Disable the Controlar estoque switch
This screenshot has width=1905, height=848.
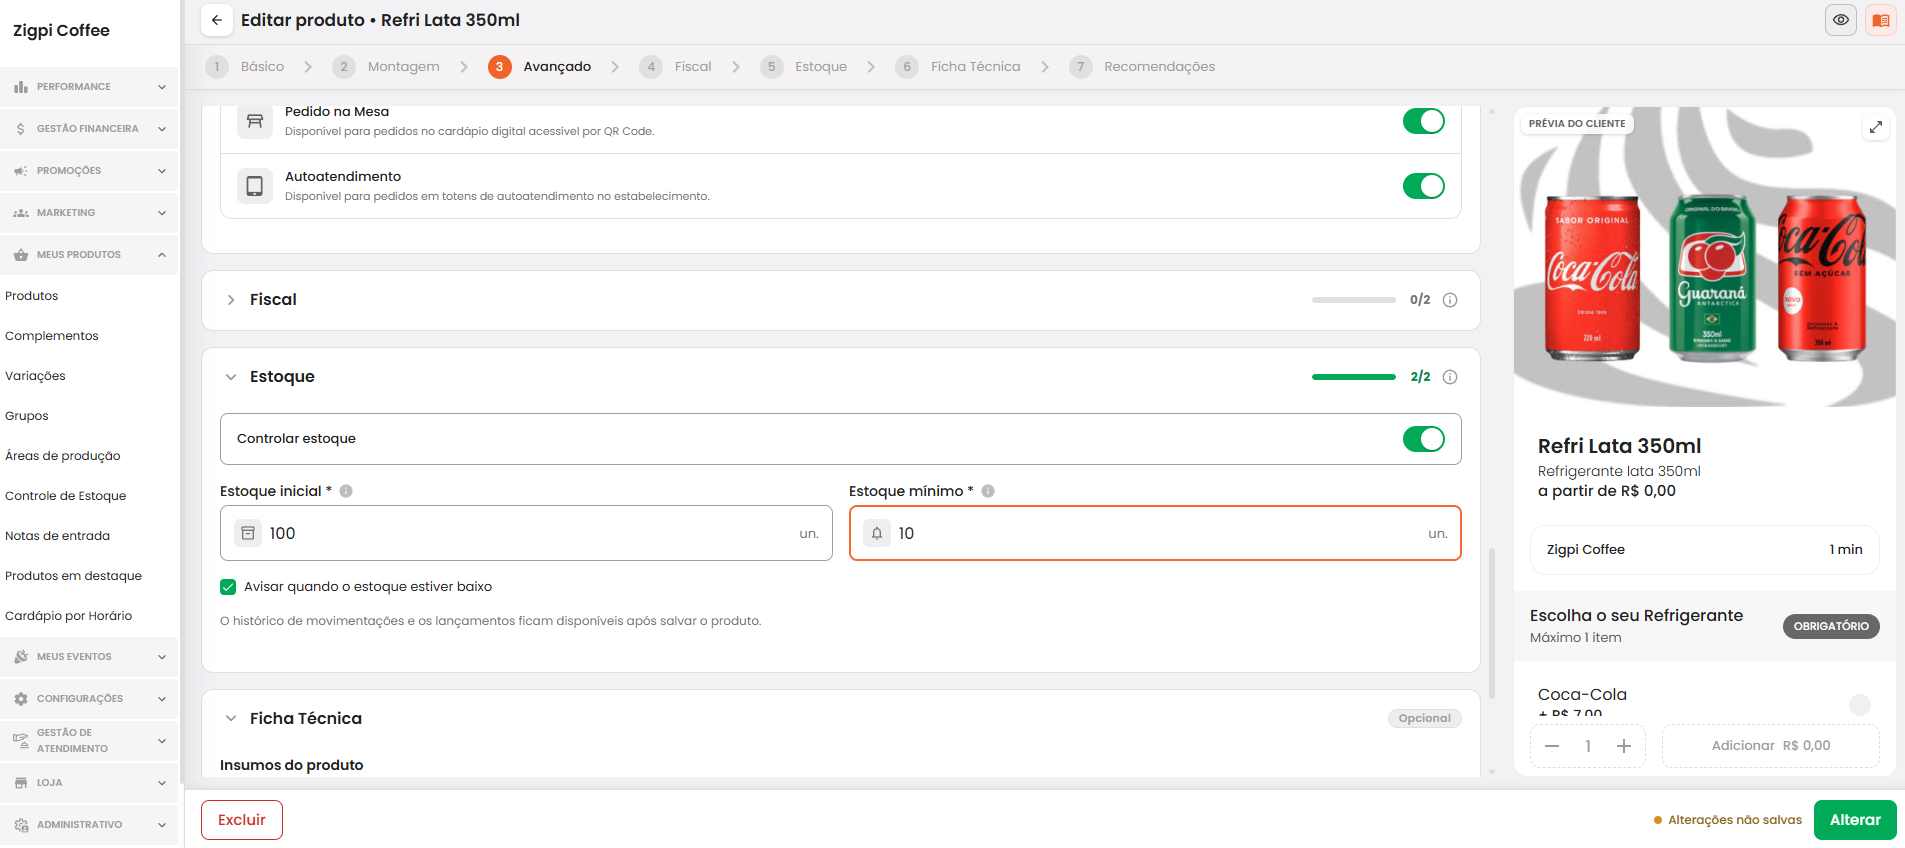click(1424, 439)
